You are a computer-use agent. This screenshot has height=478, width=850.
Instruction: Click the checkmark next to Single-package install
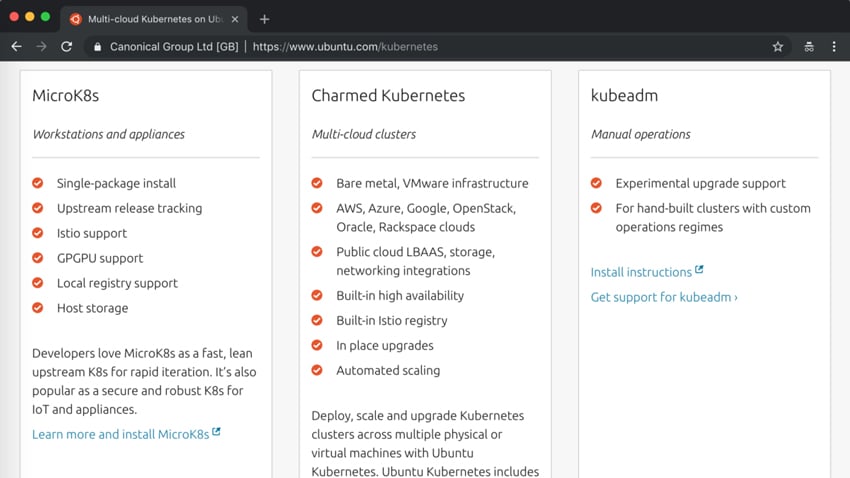(x=37, y=183)
